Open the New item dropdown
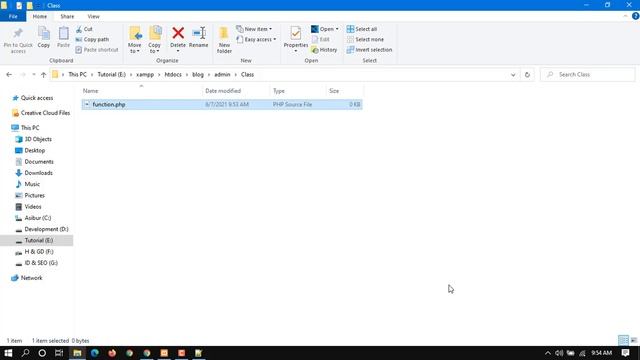Viewport: 640px width, 360px height. point(254,29)
